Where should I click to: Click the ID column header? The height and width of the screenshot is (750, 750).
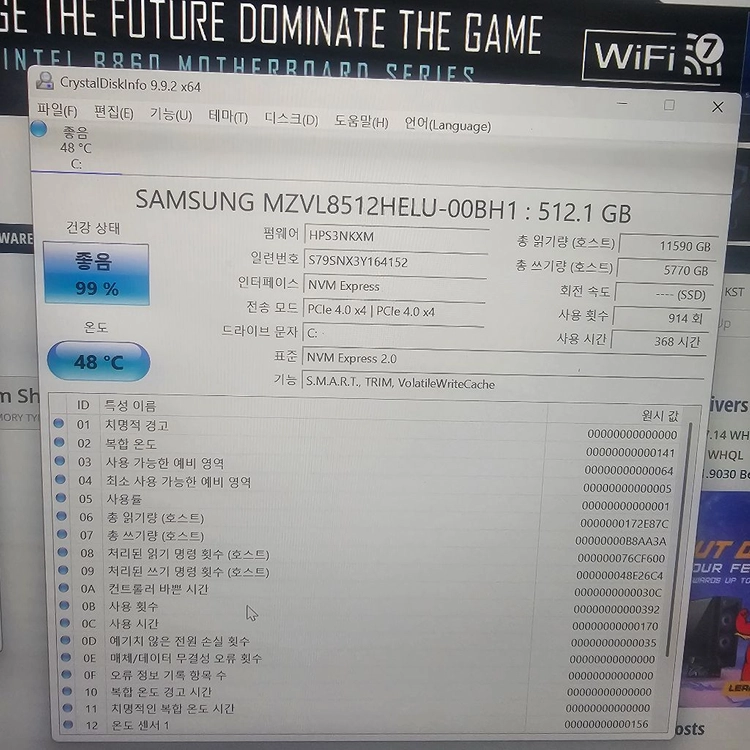tap(83, 405)
